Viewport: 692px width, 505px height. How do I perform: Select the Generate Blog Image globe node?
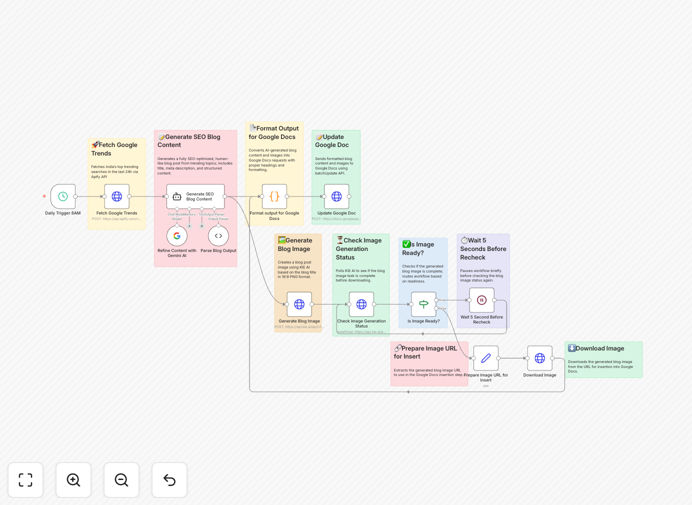pyautogui.click(x=299, y=304)
